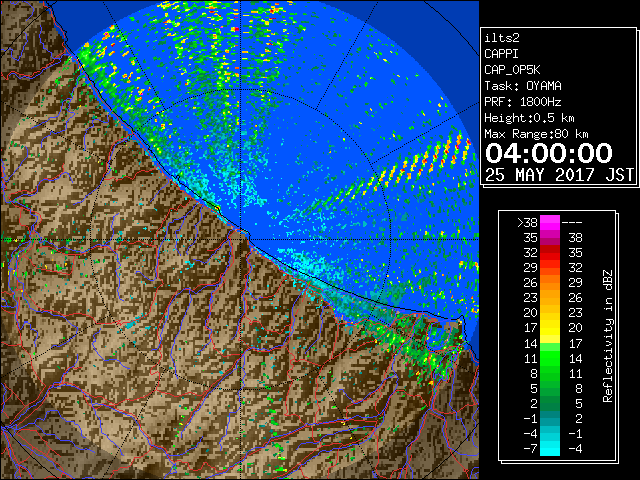This screenshot has width=640, height=480.
Task: Click the "04:00:00" timestamp
Action: (549, 153)
